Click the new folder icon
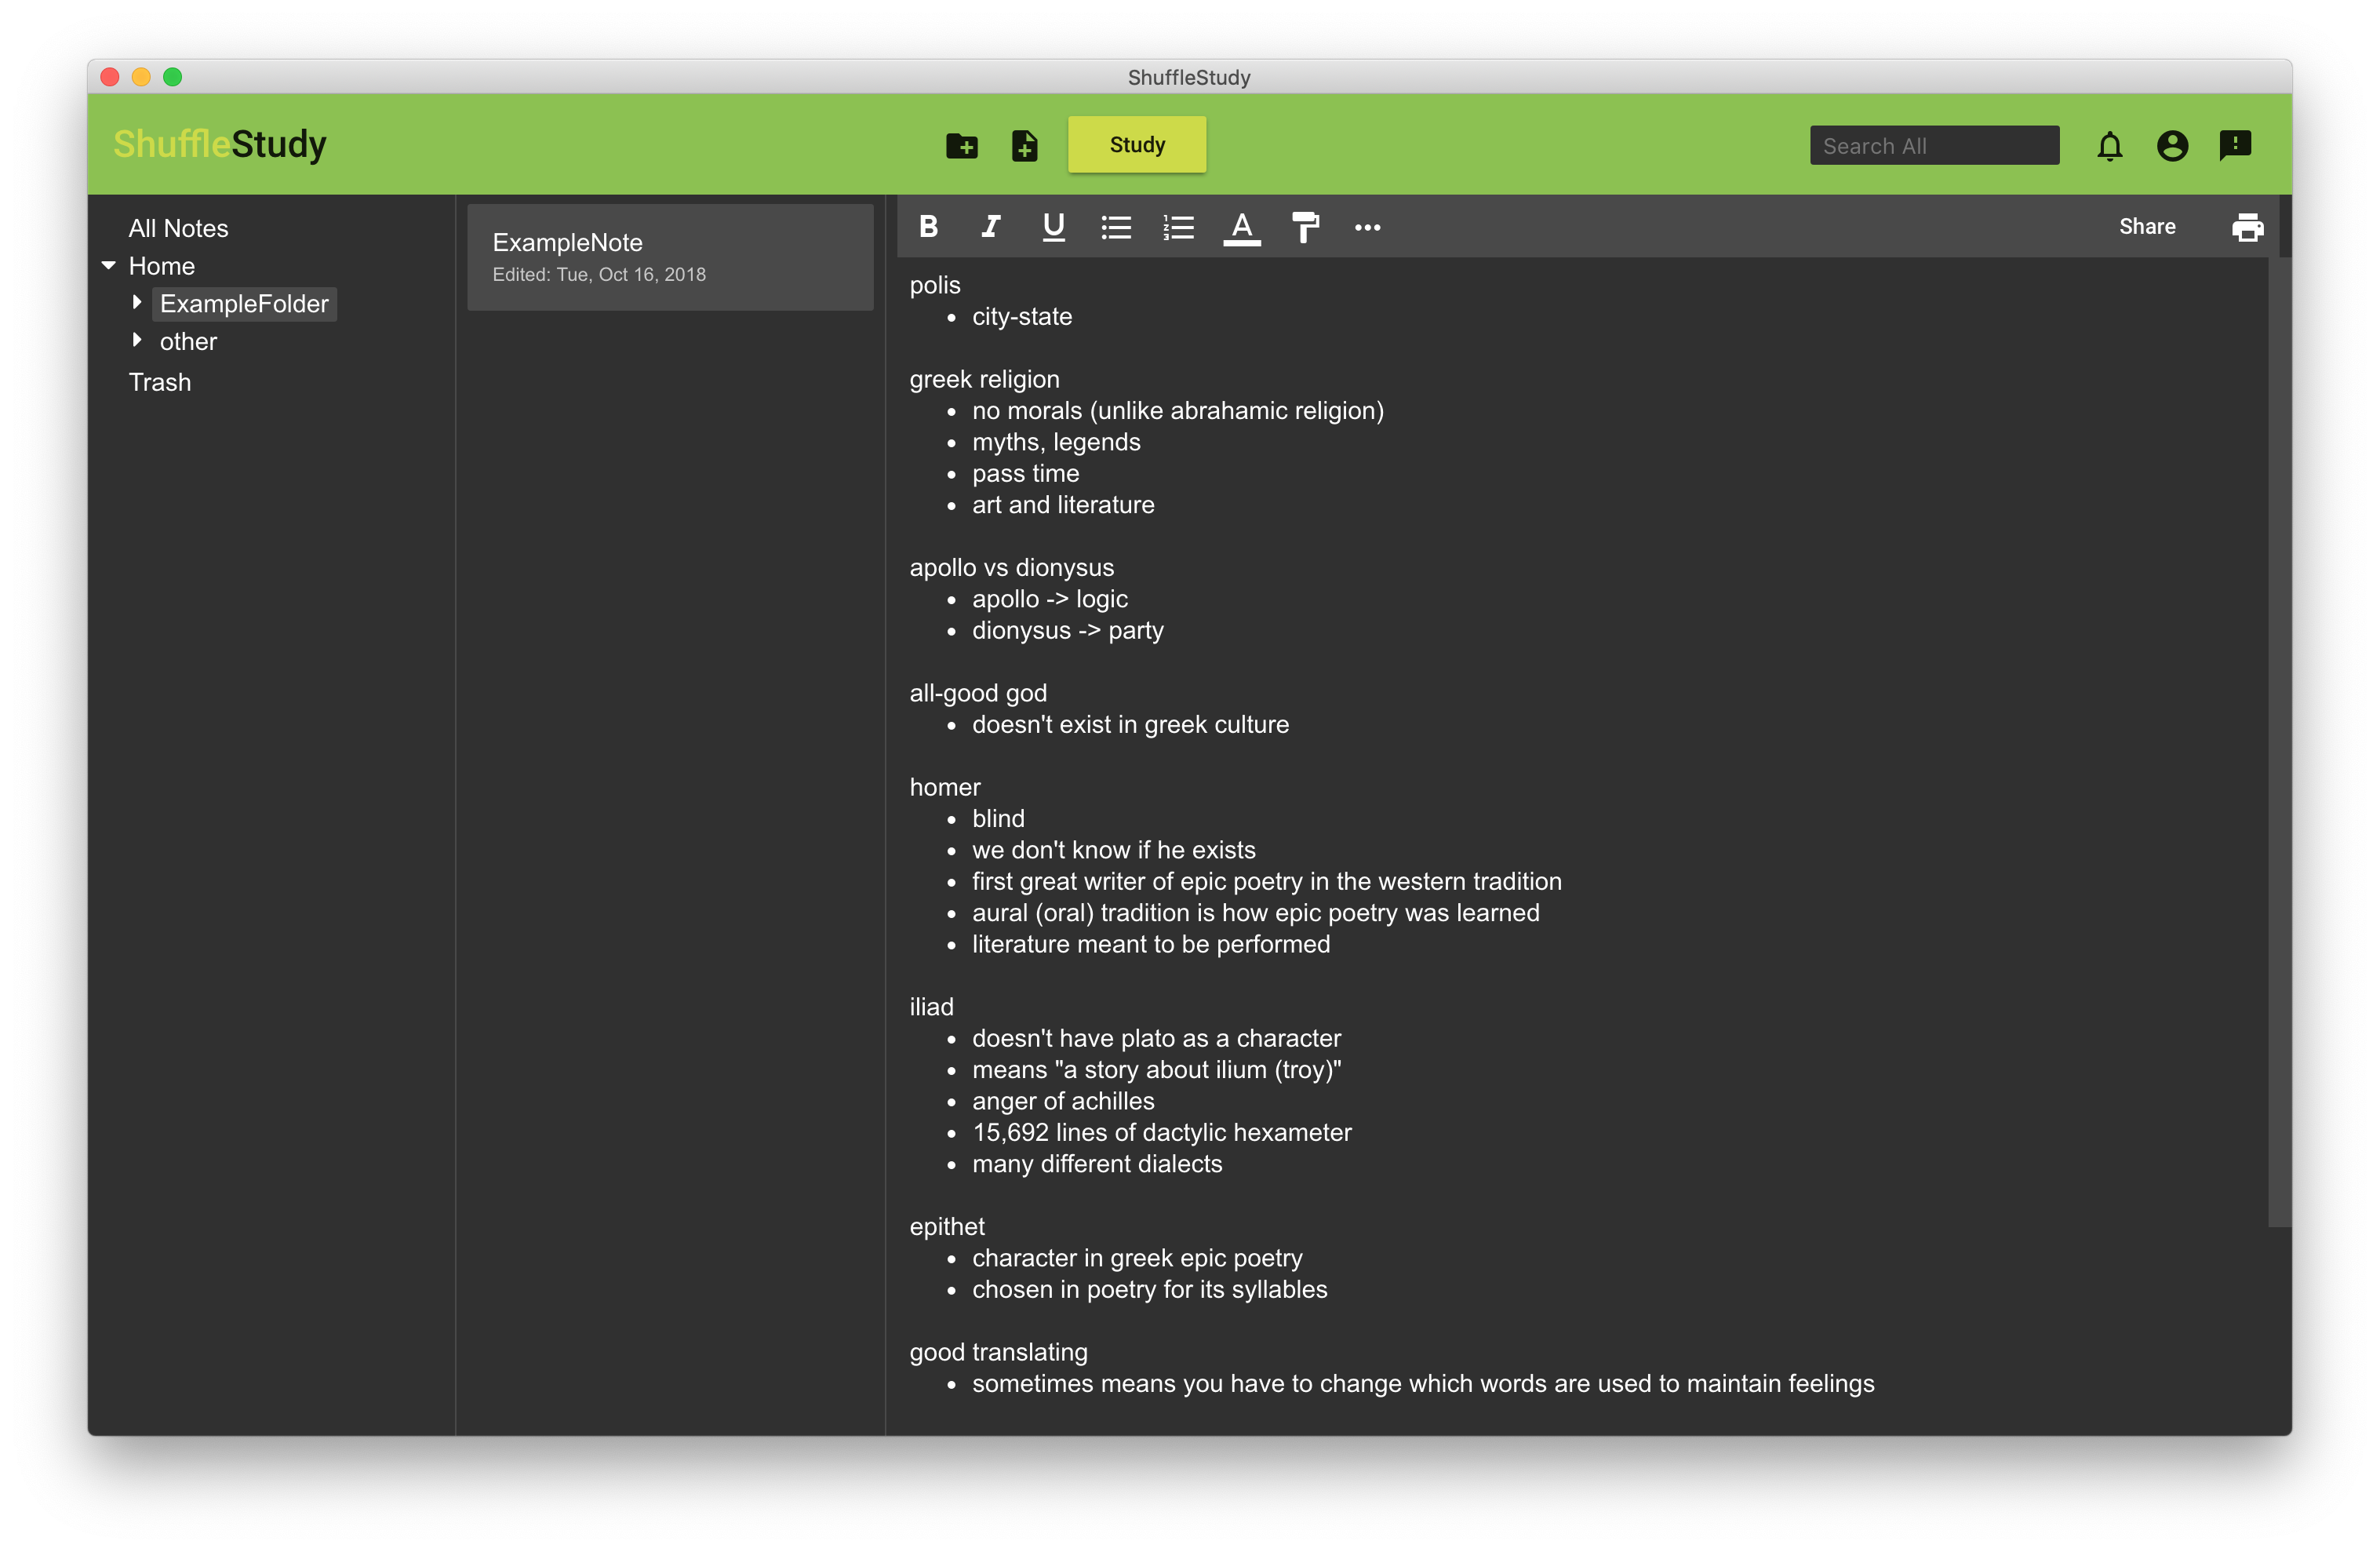 click(x=961, y=146)
